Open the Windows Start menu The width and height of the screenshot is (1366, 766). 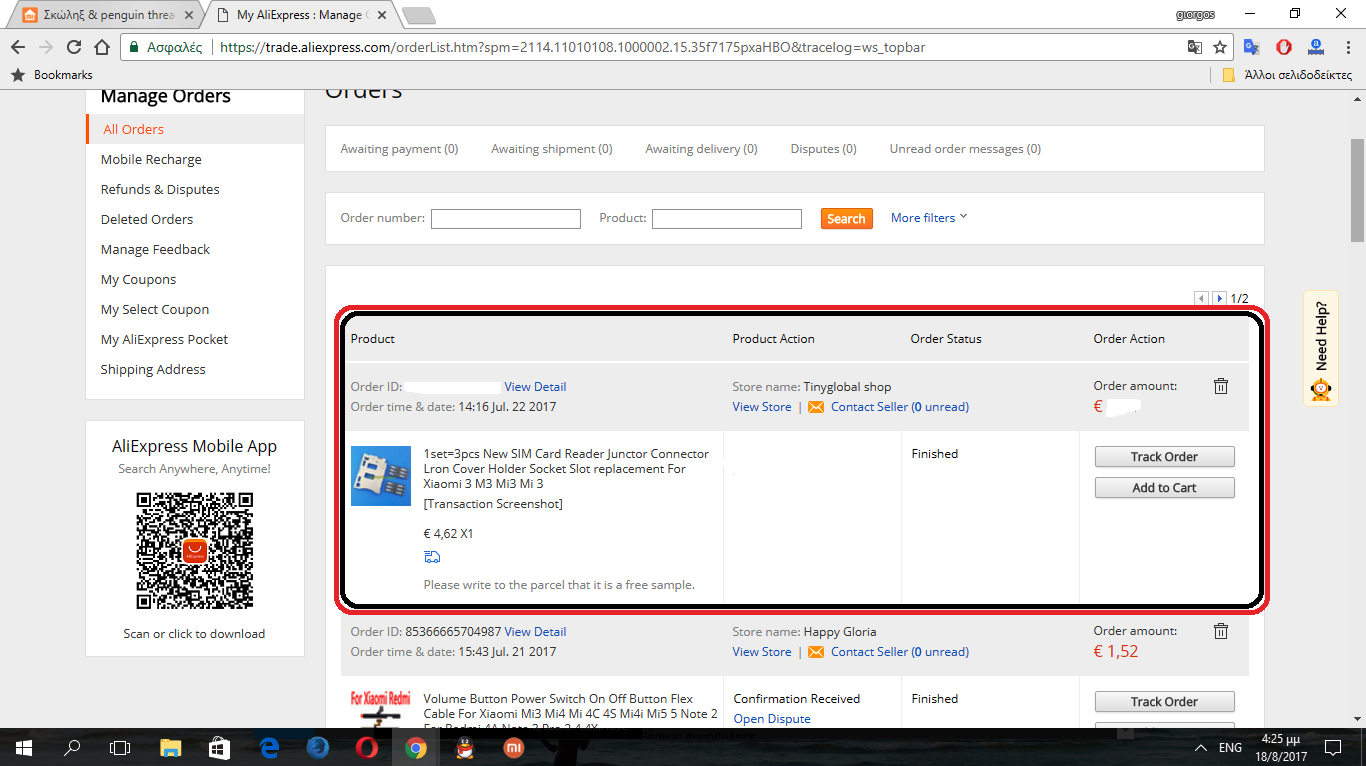24,747
